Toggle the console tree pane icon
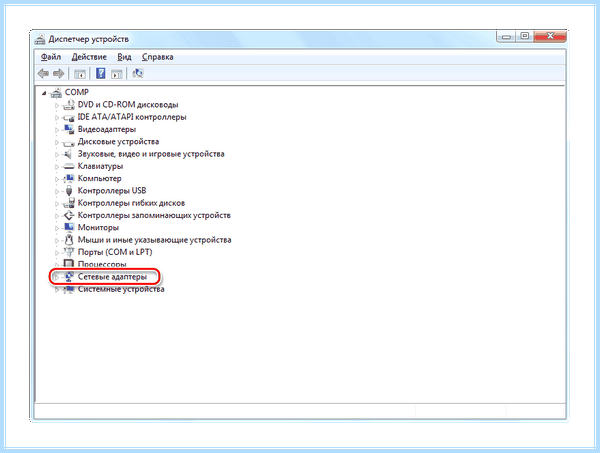This screenshot has width=600, height=453. click(80, 73)
